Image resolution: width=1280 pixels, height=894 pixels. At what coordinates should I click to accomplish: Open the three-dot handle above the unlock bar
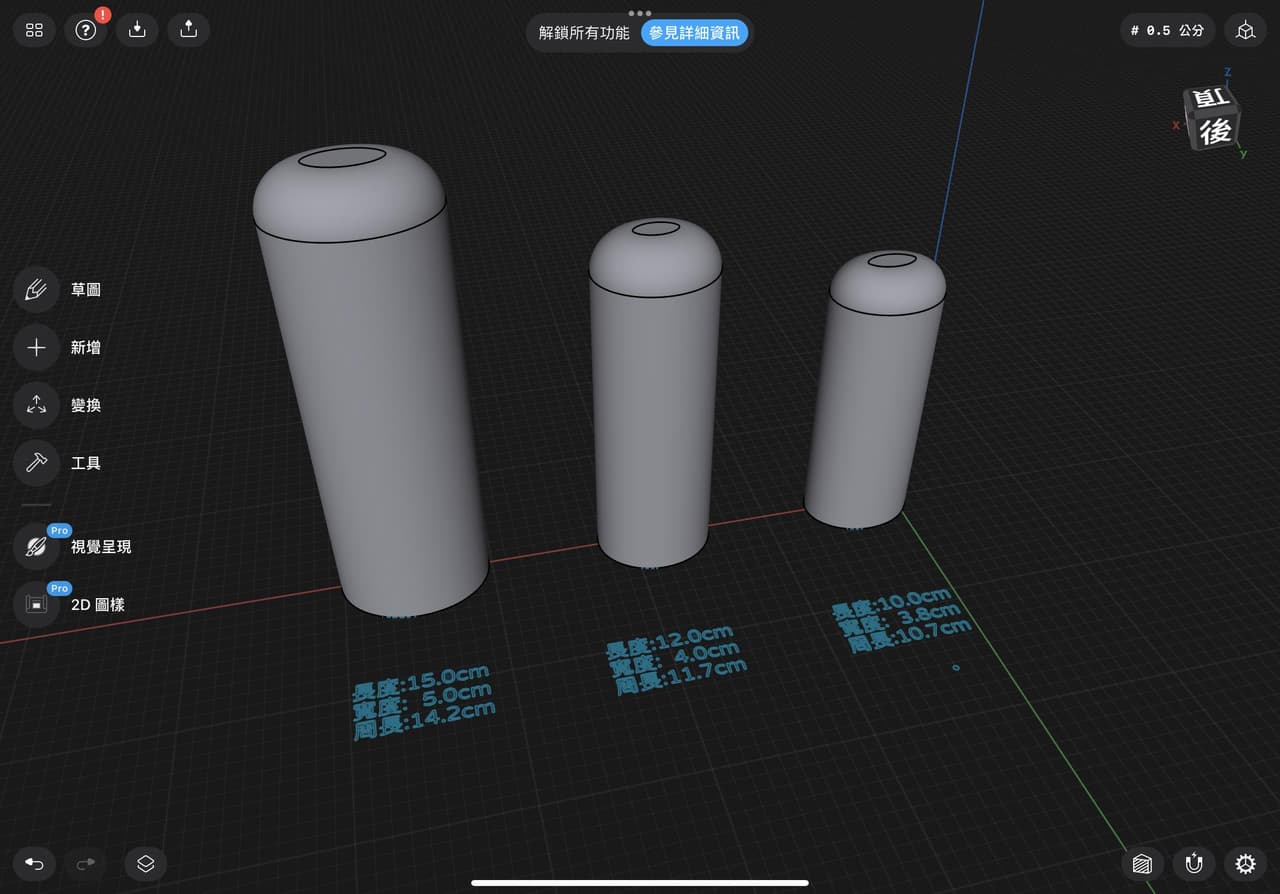point(640,13)
